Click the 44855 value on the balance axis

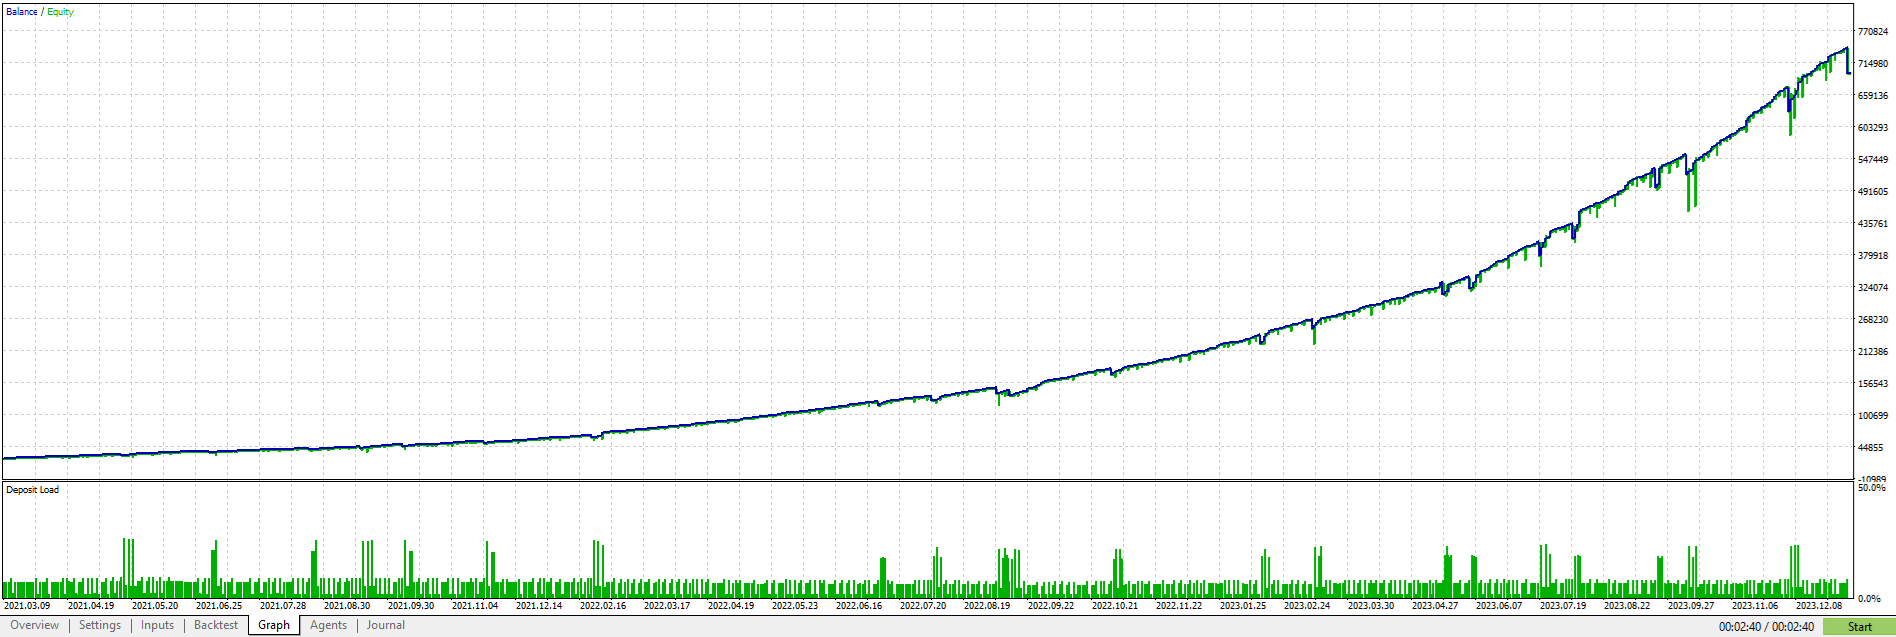[1871, 448]
